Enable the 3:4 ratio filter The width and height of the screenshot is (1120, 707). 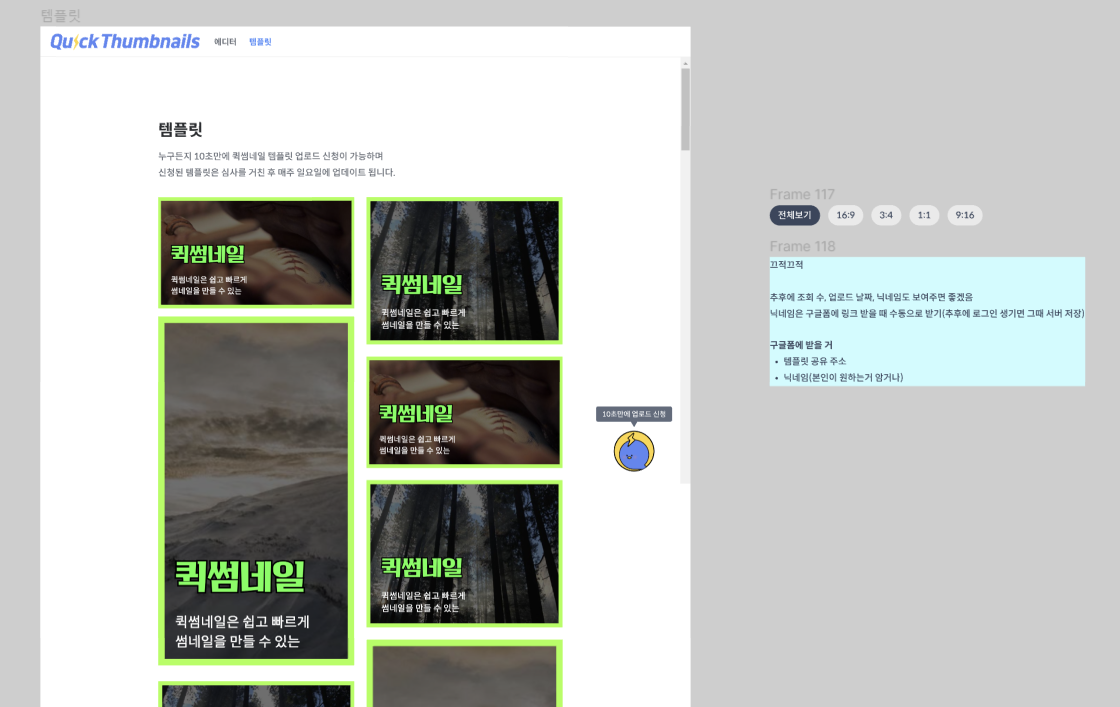[x=886, y=215]
